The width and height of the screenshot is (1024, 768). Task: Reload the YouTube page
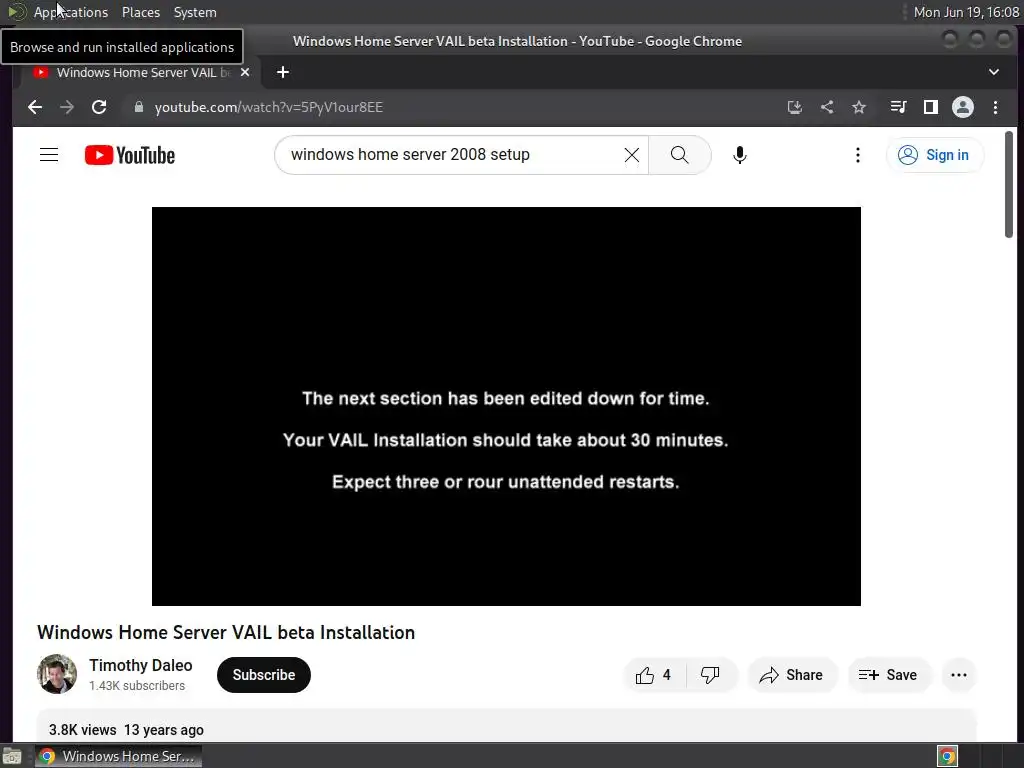pyautogui.click(x=99, y=107)
